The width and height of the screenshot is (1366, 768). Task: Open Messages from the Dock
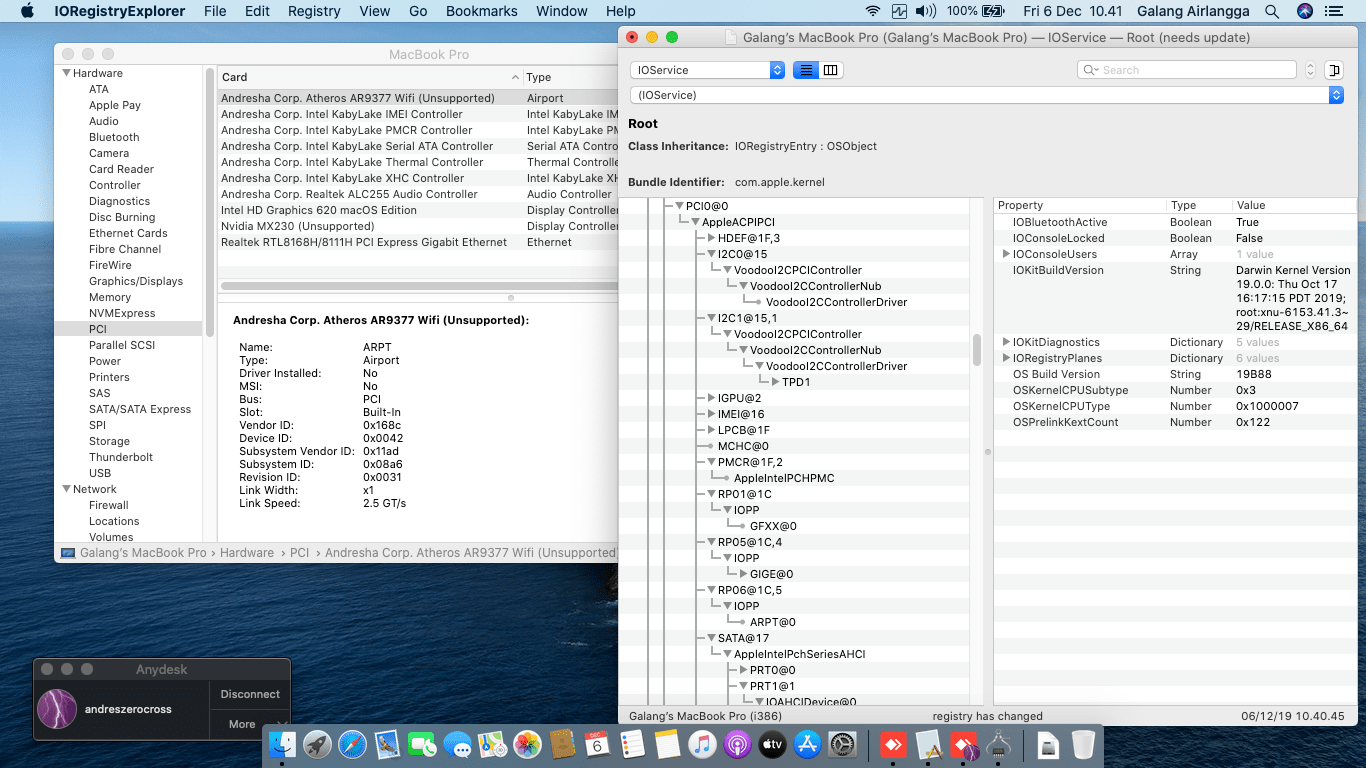click(458, 744)
